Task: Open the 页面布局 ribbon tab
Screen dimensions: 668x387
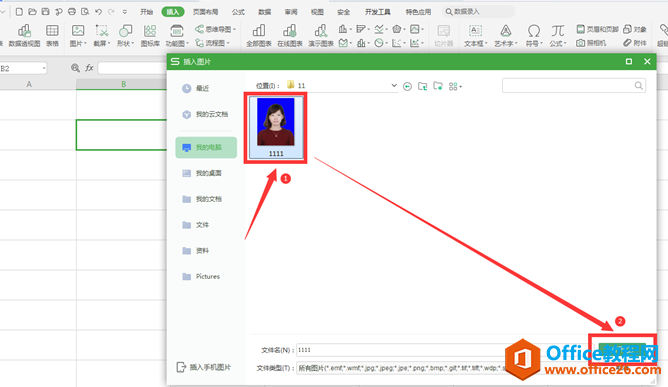Action: tap(205, 12)
